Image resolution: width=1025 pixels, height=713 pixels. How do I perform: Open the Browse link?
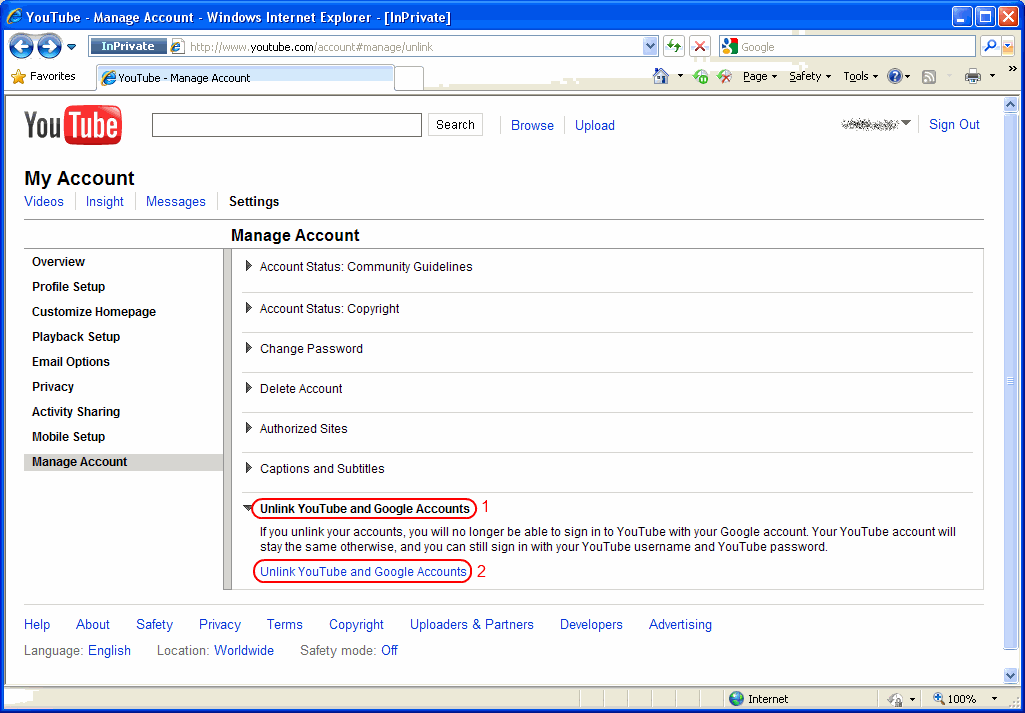(532, 125)
